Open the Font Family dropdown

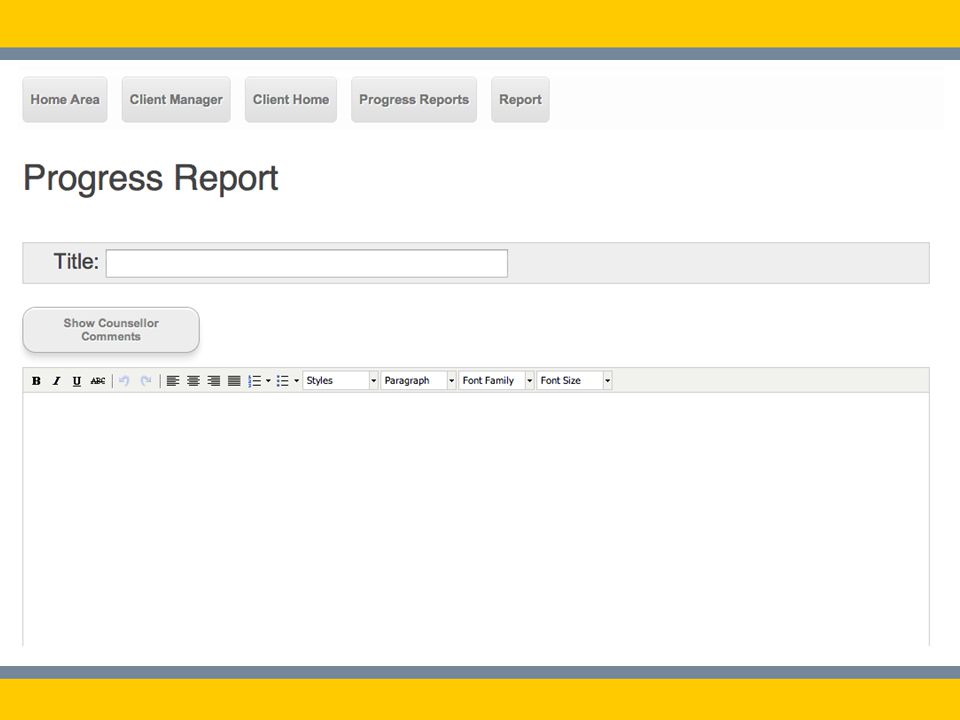[496, 381]
